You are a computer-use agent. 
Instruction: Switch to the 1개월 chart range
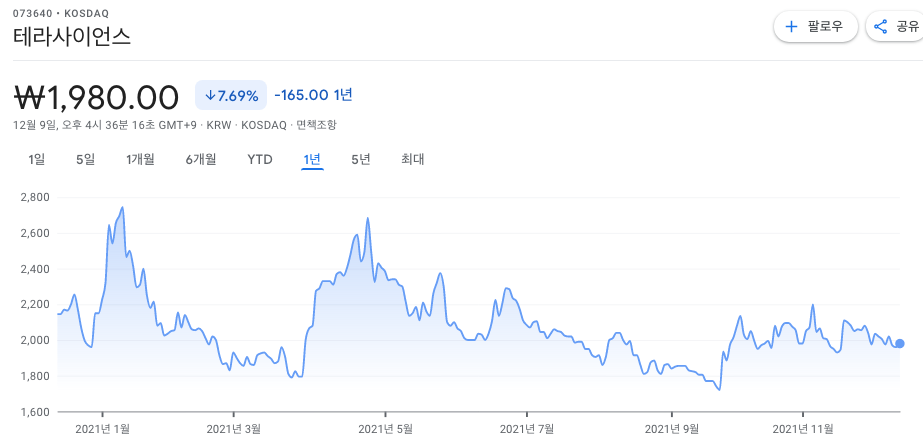tap(140, 160)
